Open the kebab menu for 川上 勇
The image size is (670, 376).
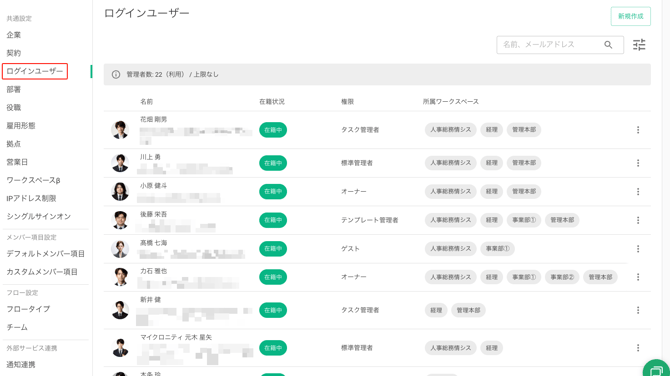pyautogui.click(x=638, y=163)
